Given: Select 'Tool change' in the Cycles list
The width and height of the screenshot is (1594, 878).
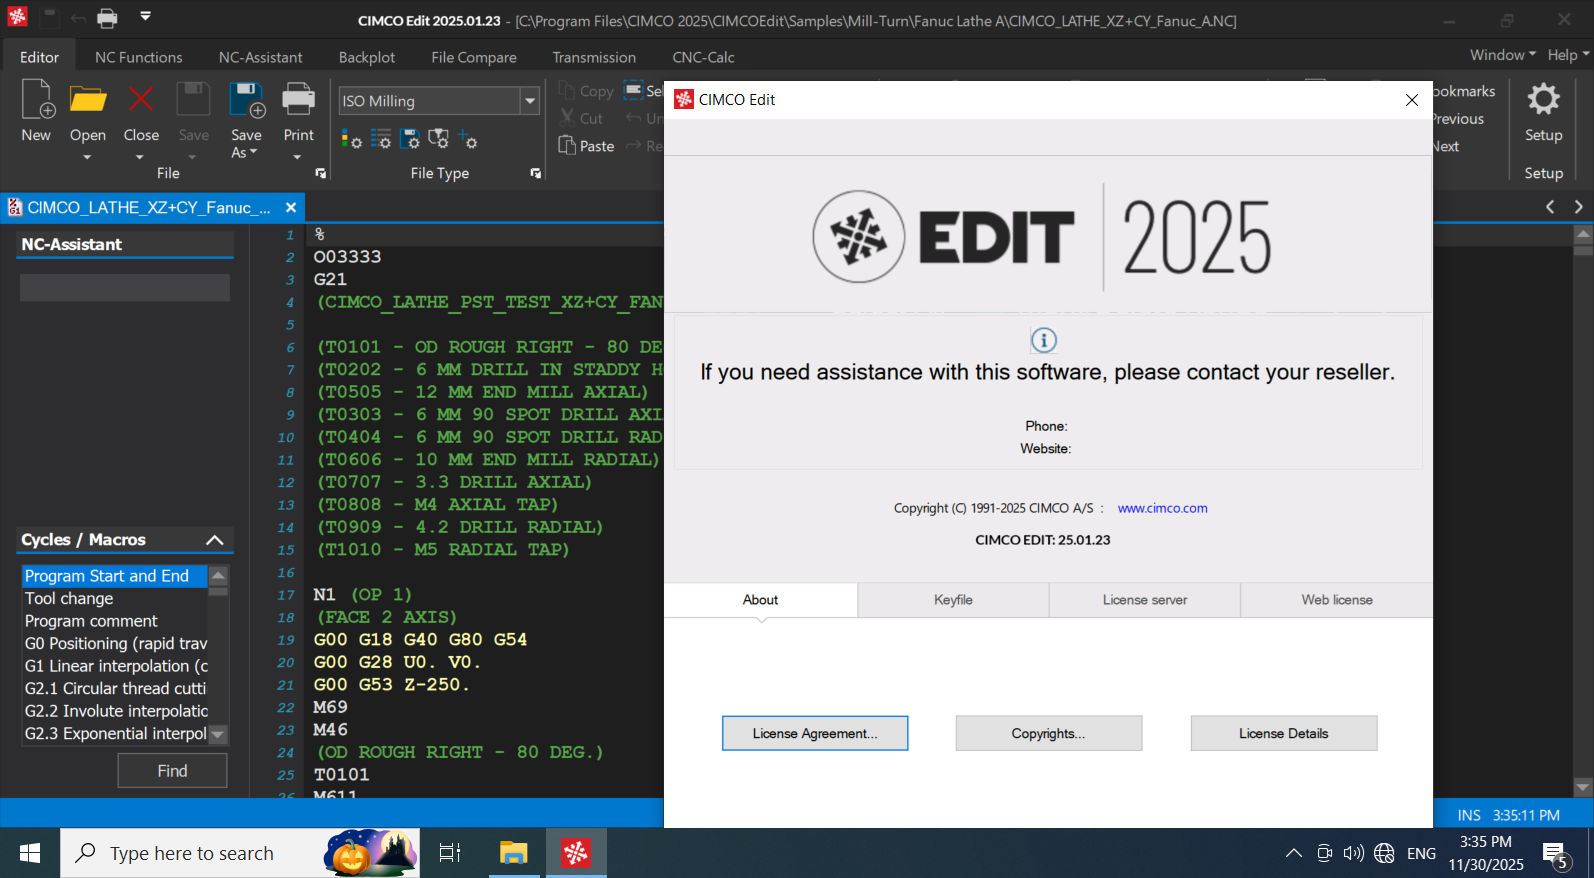Looking at the screenshot, I should click(x=114, y=598).
